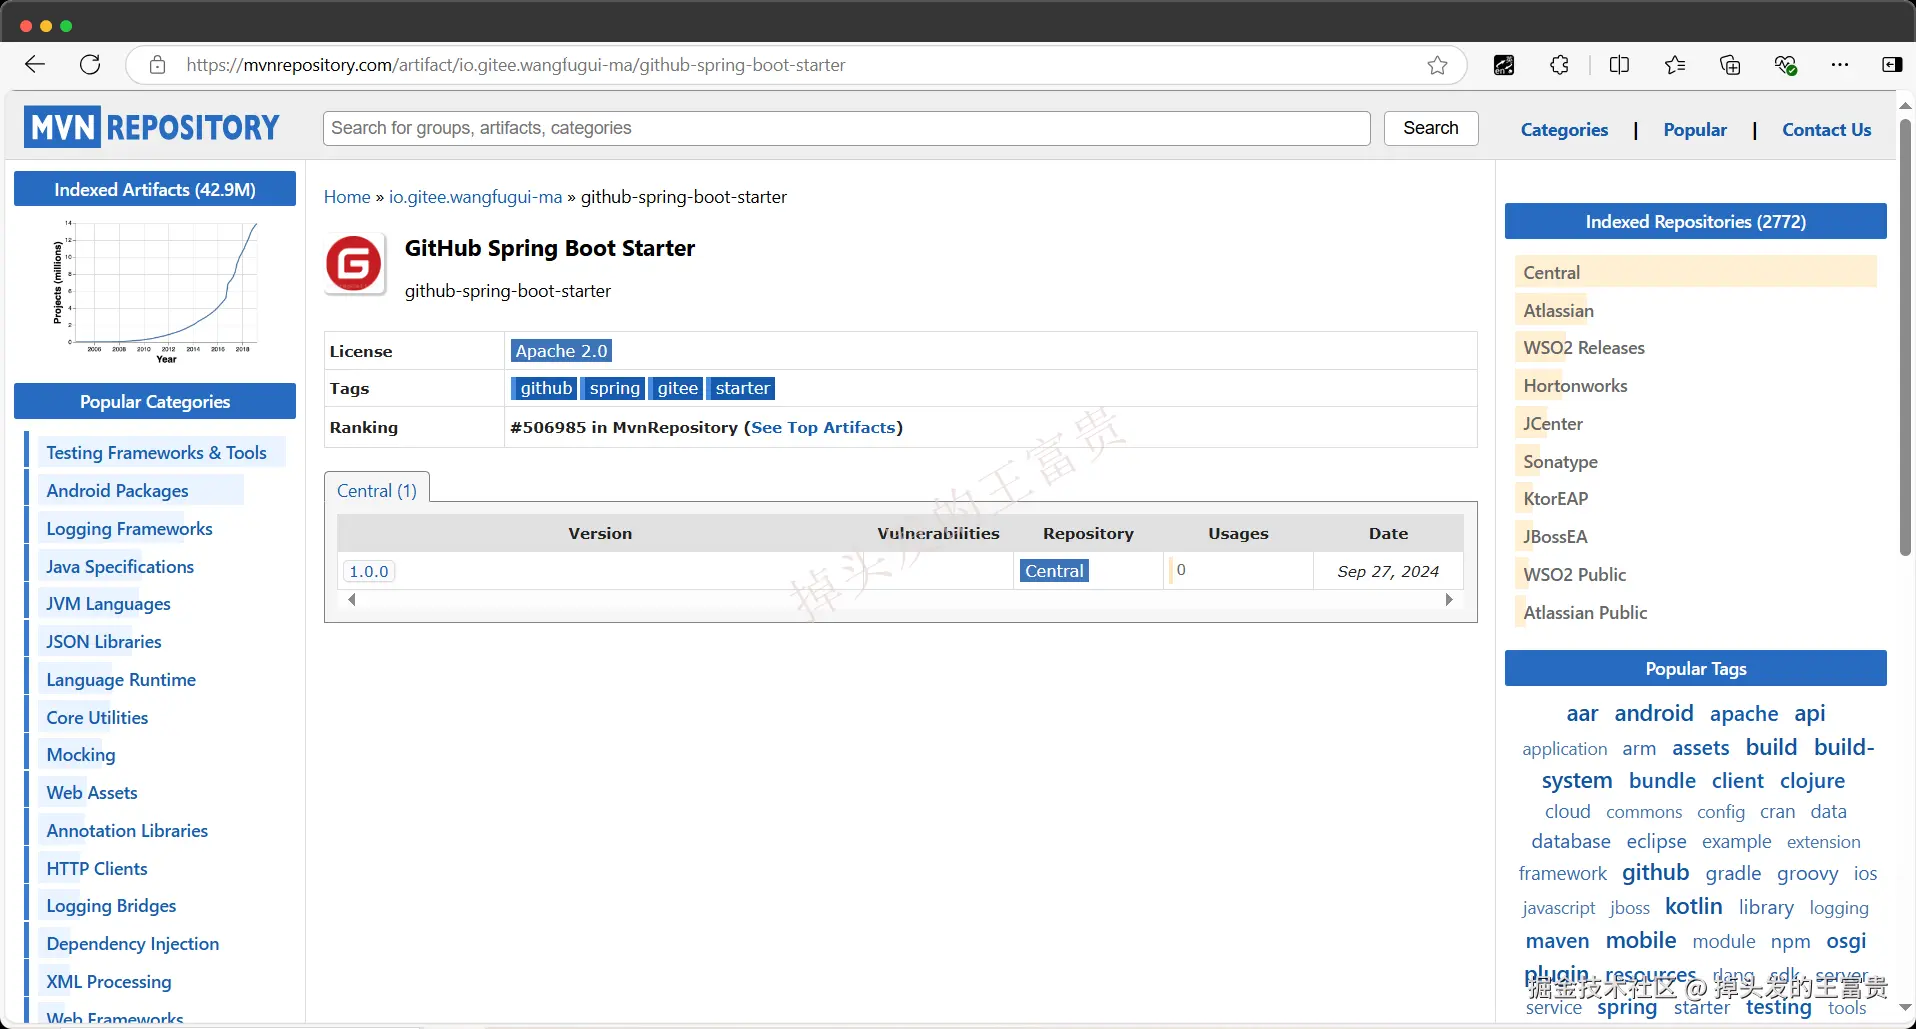This screenshot has height=1029, width=1916.
Task: Open Android Packages category
Action: click(117, 491)
